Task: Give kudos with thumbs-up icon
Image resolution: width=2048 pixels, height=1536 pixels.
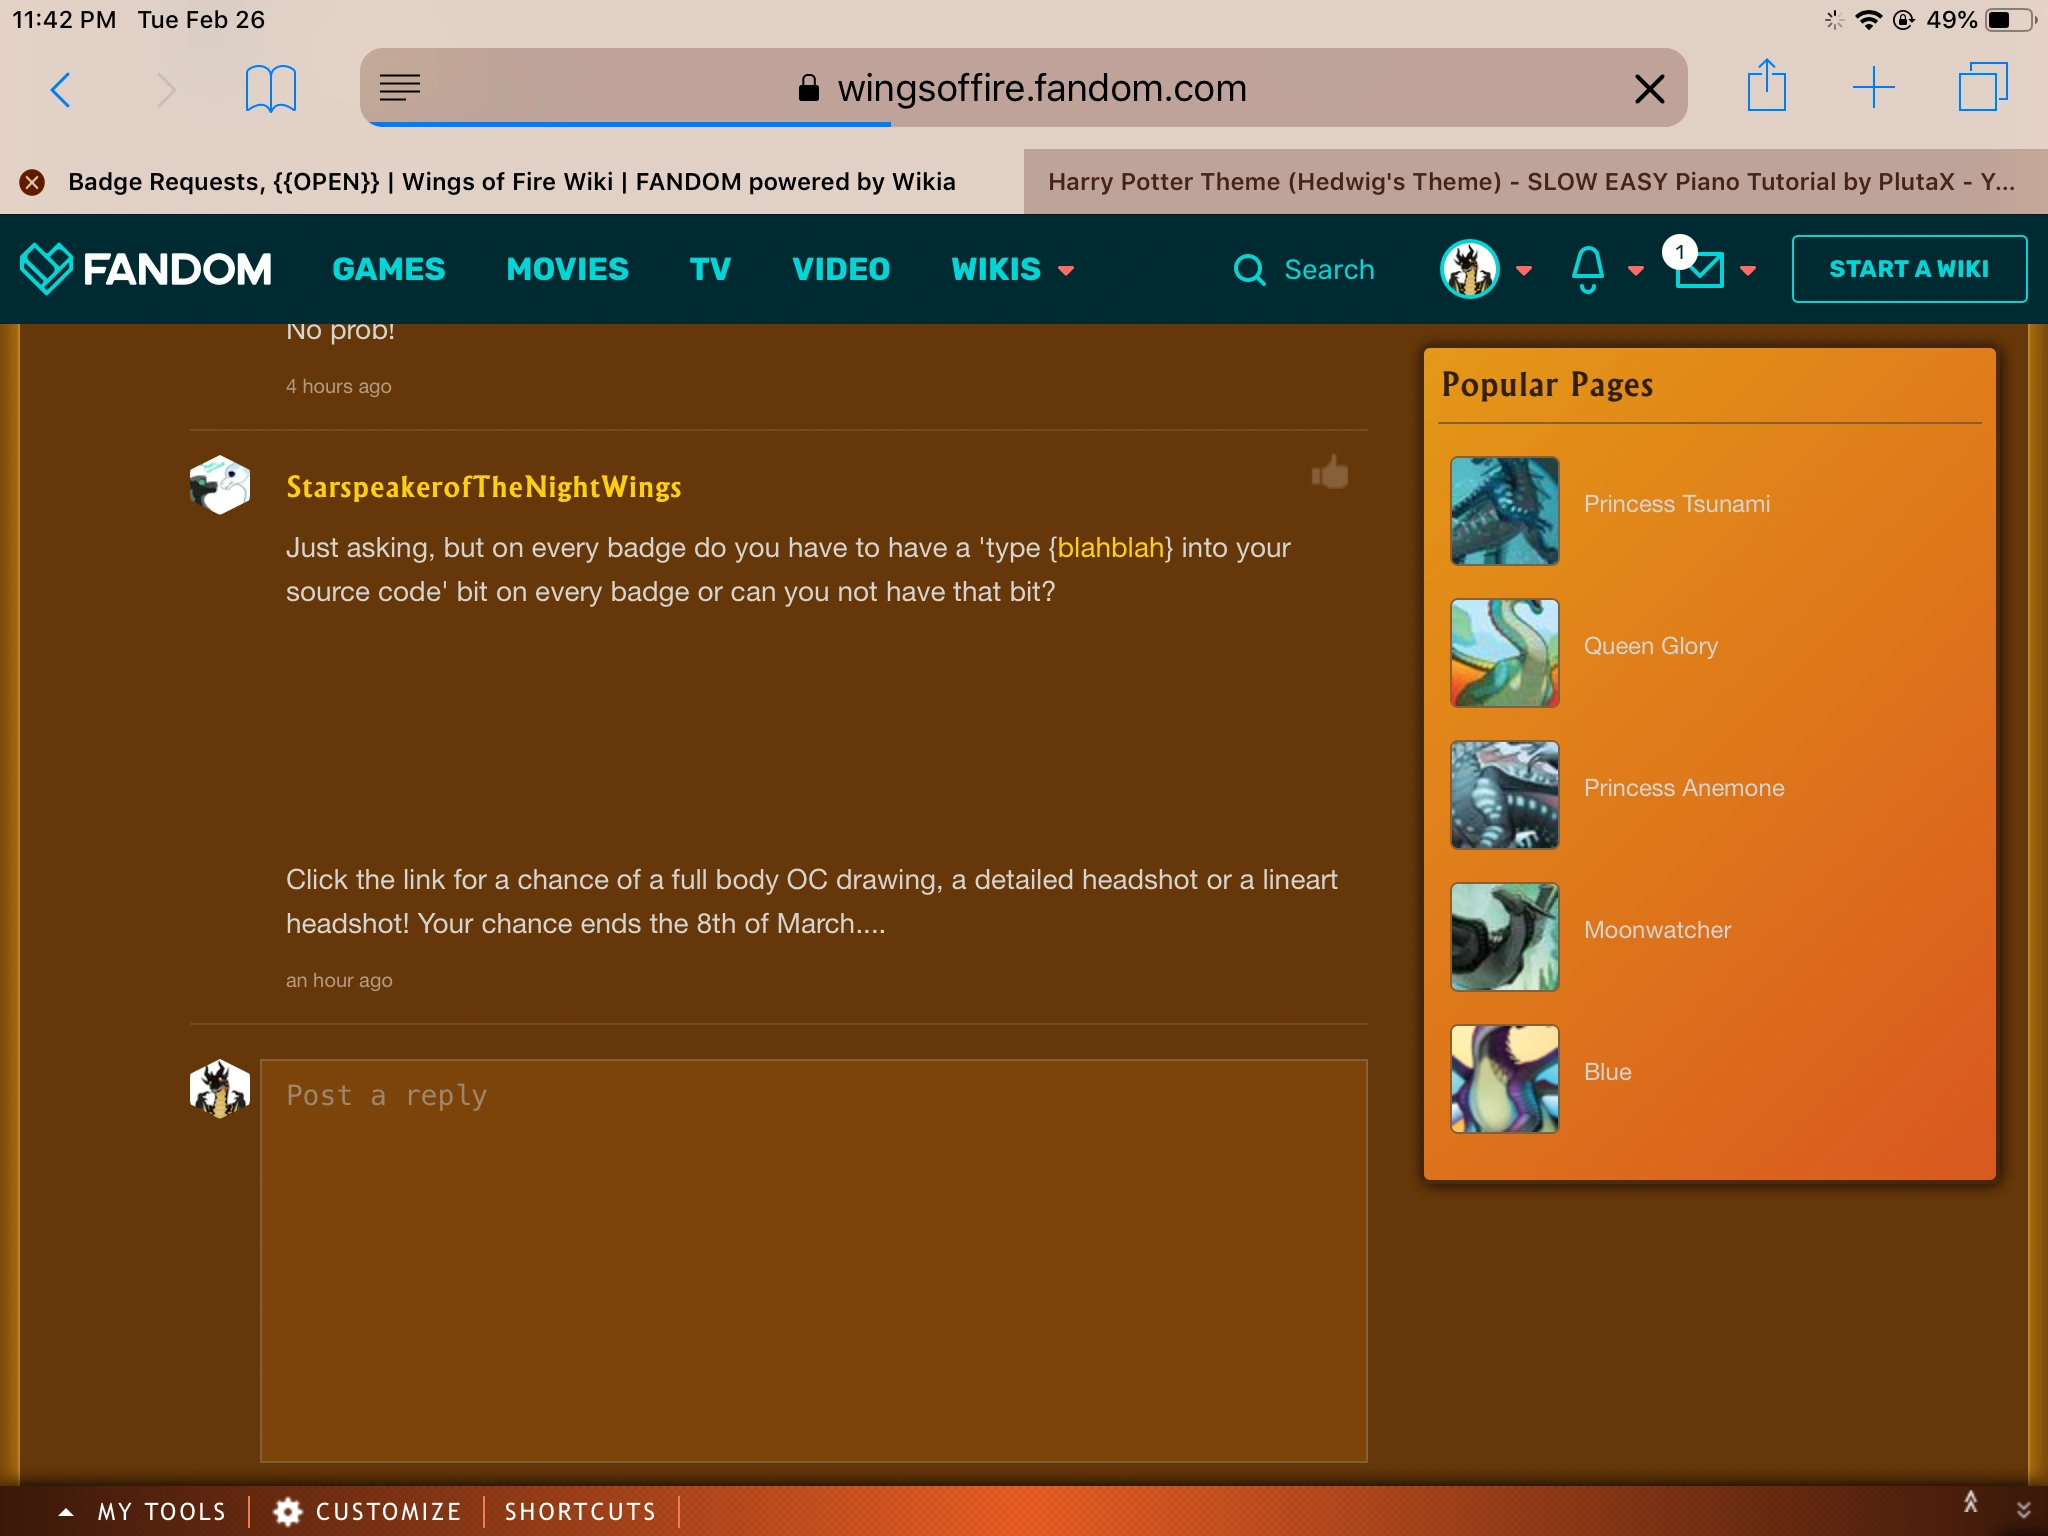Action: tap(1330, 473)
